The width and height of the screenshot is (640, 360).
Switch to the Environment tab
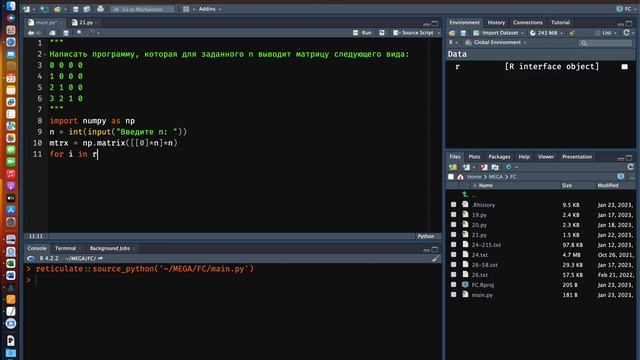[x=464, y=22]
